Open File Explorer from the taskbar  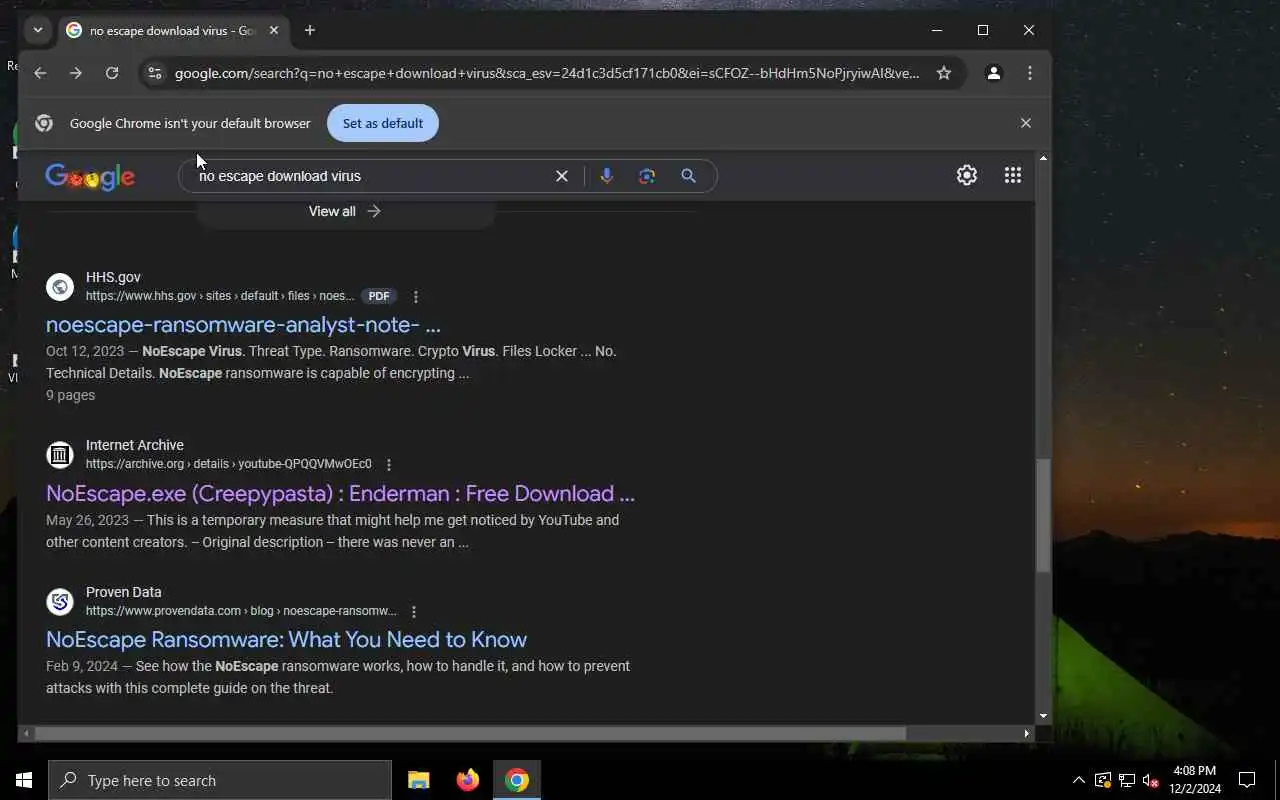pos(419,780)
